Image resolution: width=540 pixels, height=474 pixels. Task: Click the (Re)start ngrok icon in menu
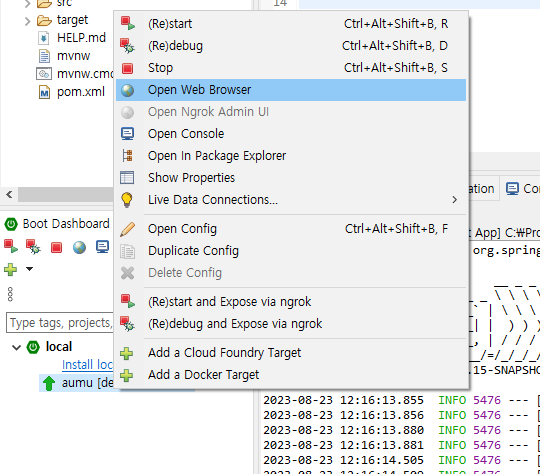click(127, 301)
